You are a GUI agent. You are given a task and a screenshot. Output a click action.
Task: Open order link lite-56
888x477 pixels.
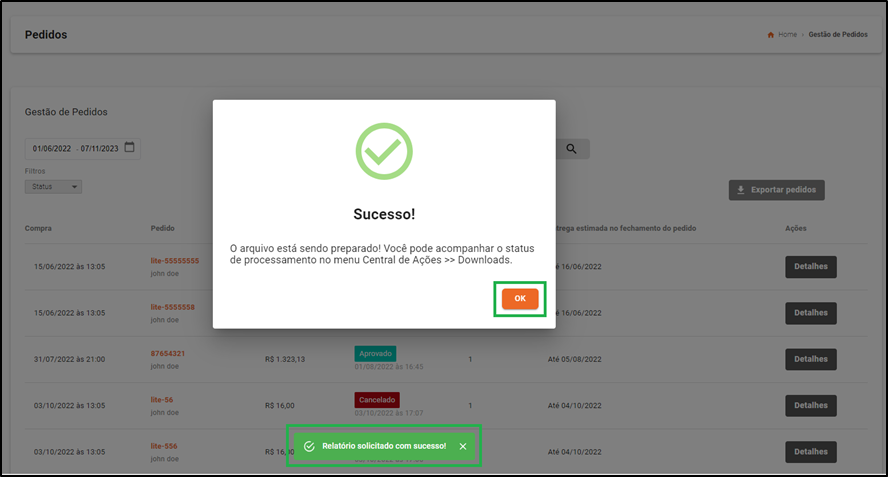pos(162,400)
